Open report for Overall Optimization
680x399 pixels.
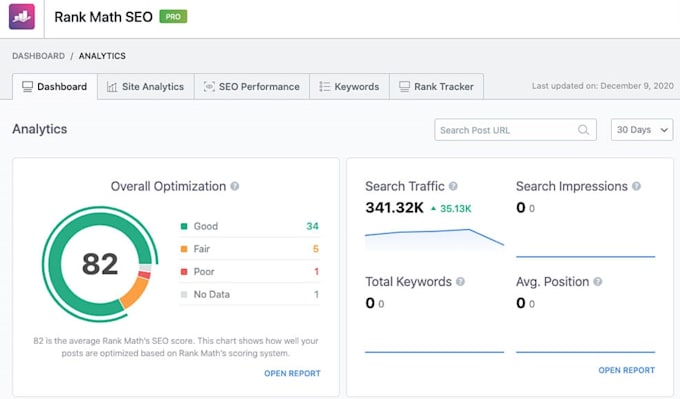292,373
